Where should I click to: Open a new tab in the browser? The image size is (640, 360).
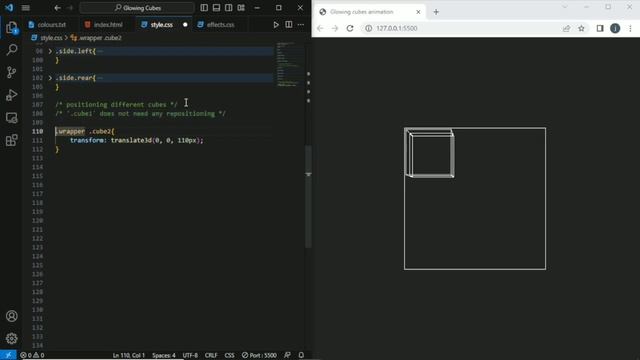436,12
